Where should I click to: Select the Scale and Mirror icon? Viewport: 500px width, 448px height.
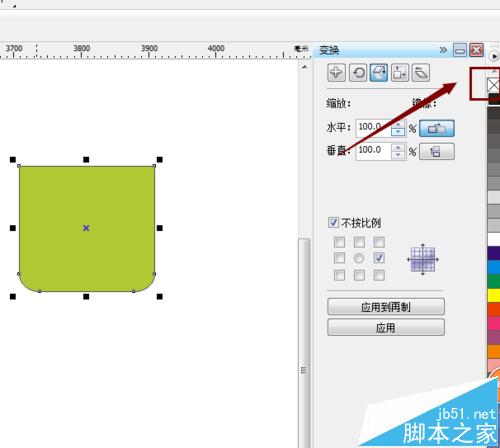click(379, 72)
